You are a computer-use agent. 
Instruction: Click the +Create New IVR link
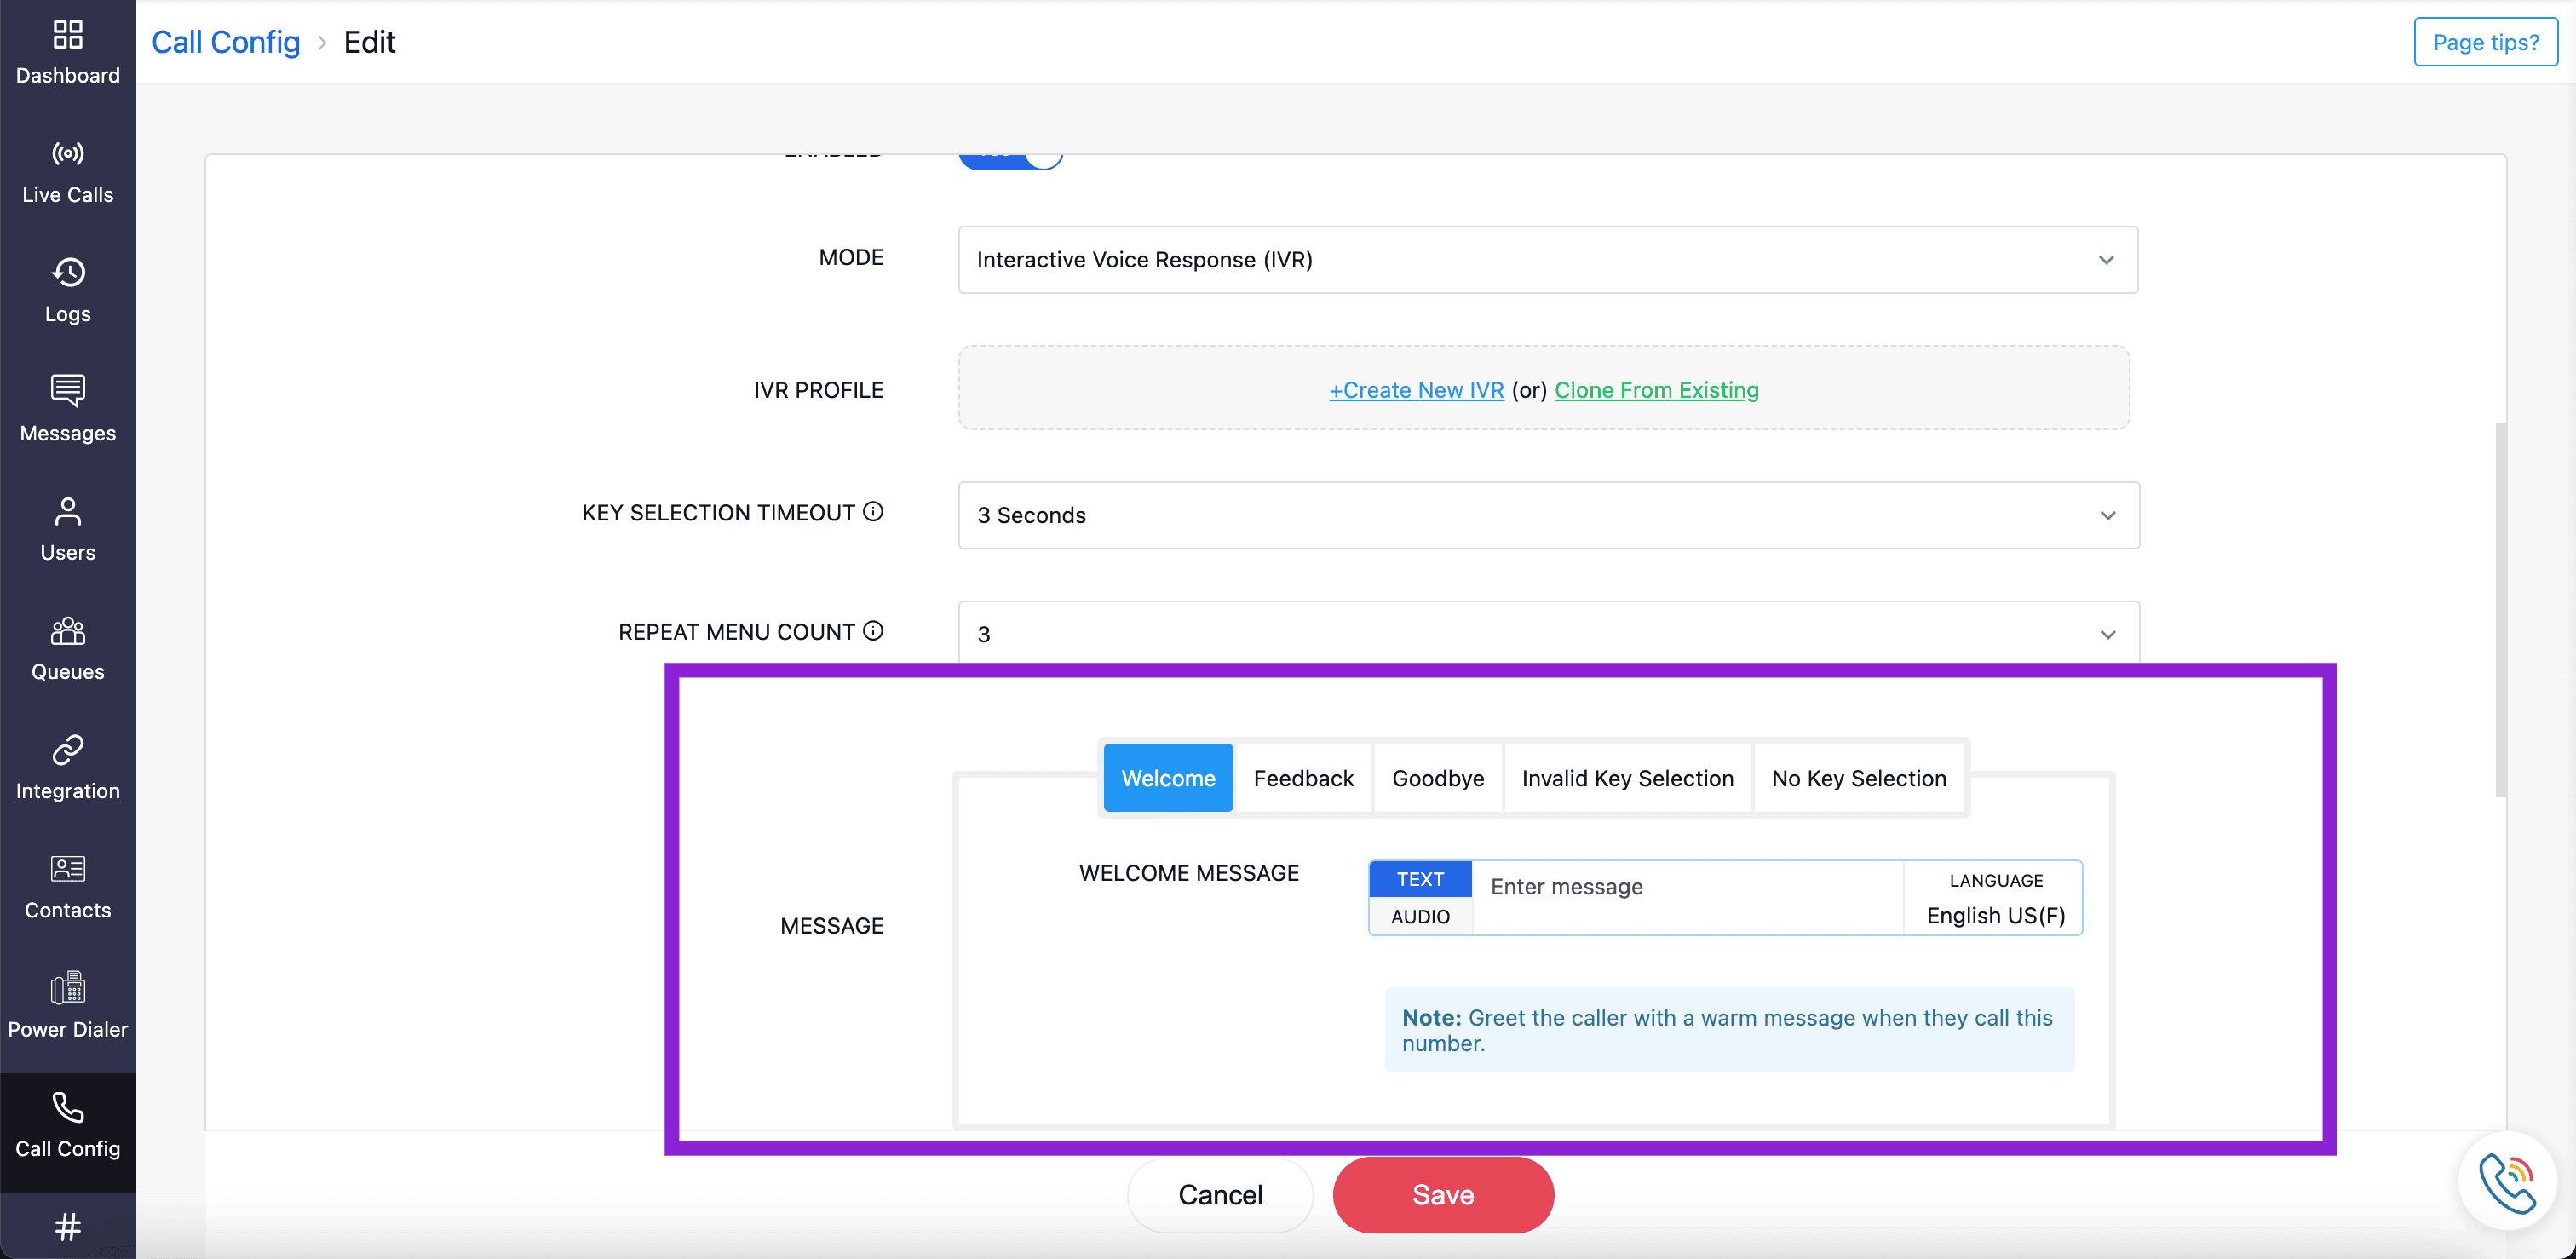[1415, 390]
